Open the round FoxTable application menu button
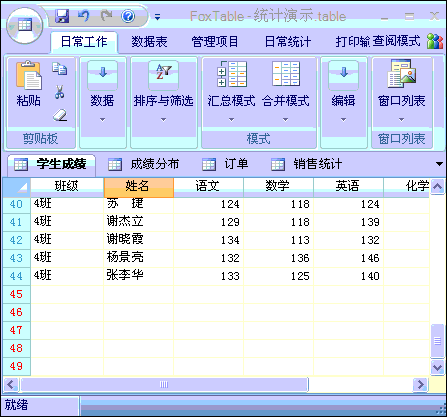 tap(25, 25)
